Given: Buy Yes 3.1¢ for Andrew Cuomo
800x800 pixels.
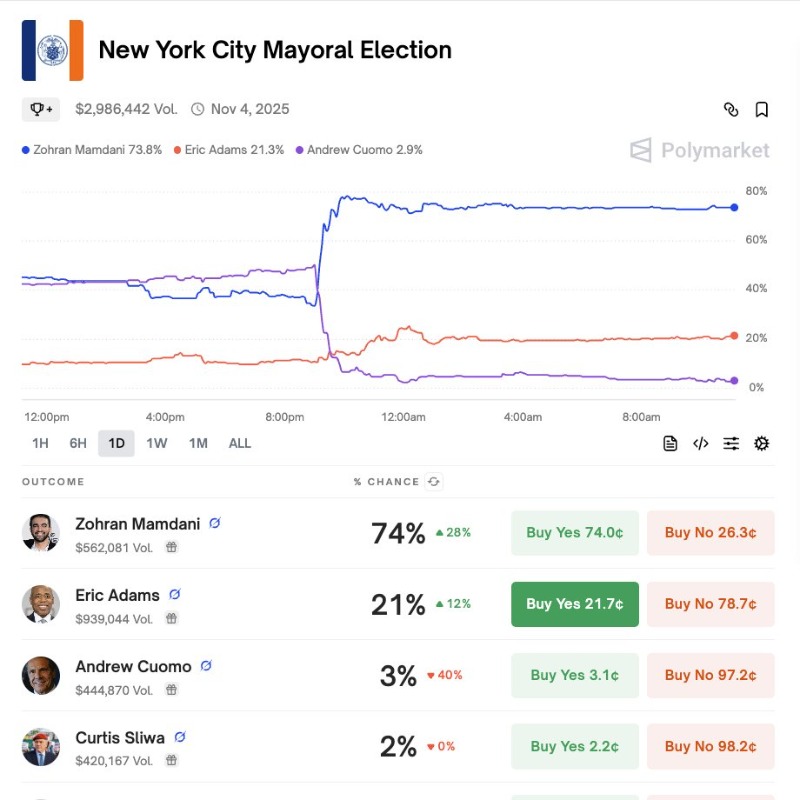Looking at the screenshot, I should point(574,675).
